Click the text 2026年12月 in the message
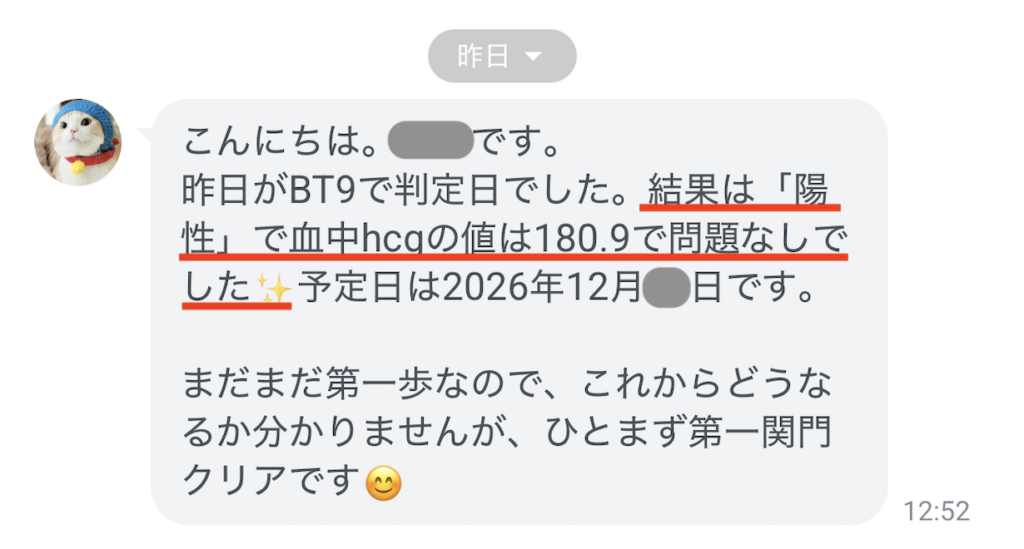Screen dimensions: 1024x549 (541, 287)
